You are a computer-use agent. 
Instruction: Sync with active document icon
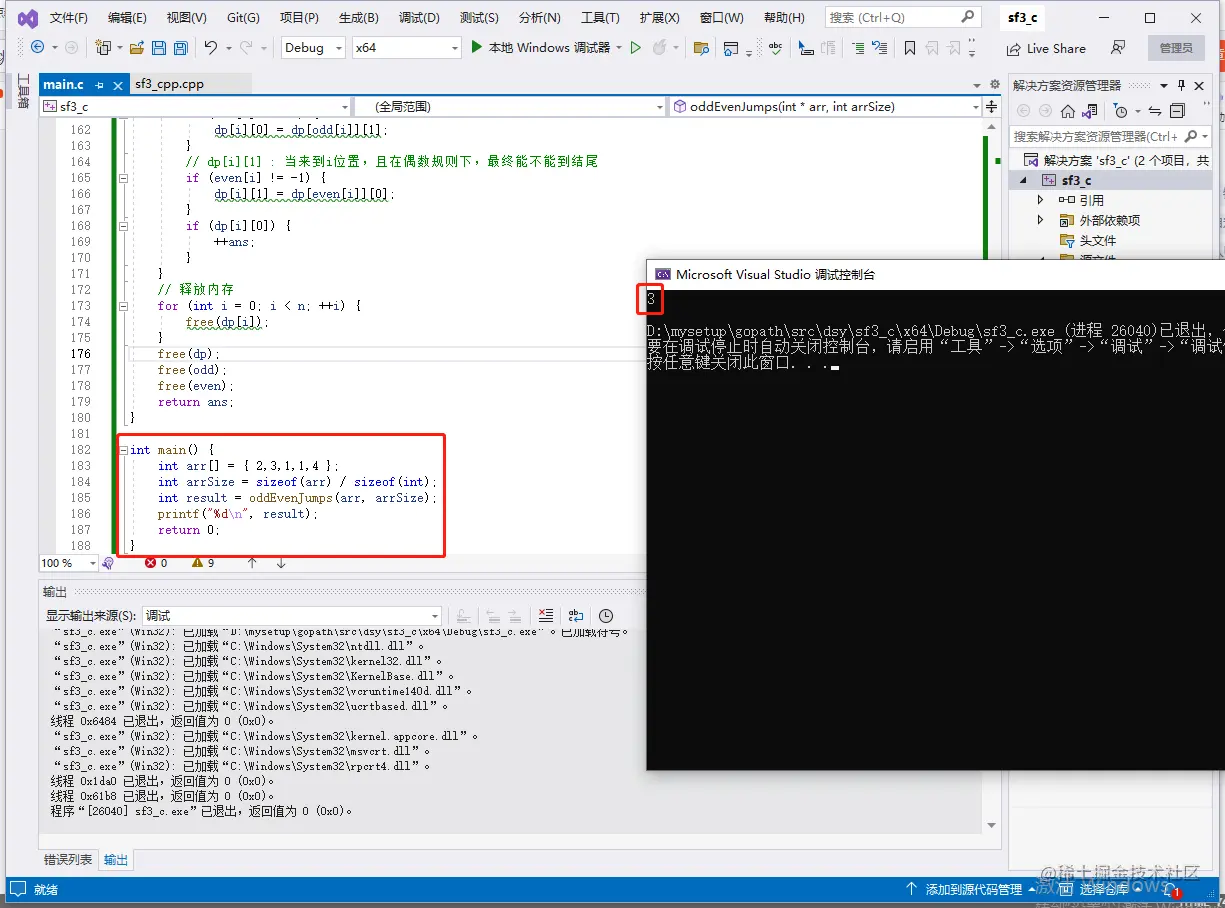coord(1155,111)
